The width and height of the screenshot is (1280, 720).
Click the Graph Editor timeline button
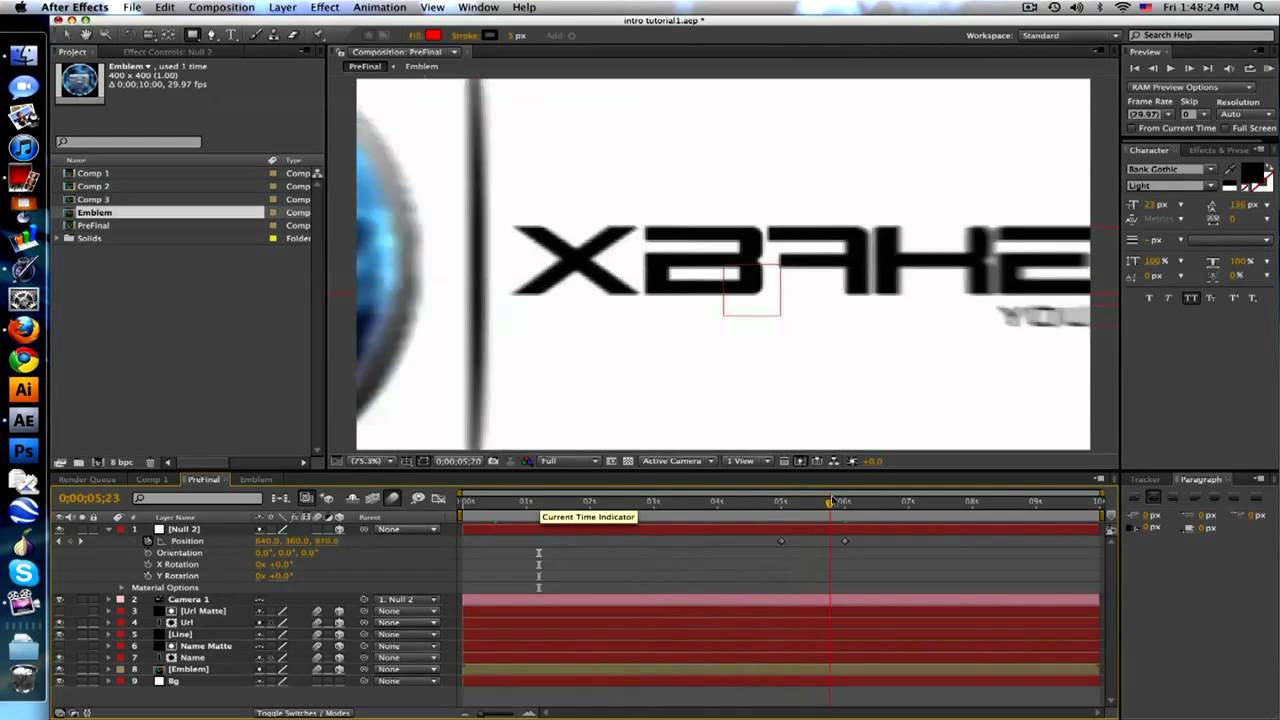(x=438, y=498)
